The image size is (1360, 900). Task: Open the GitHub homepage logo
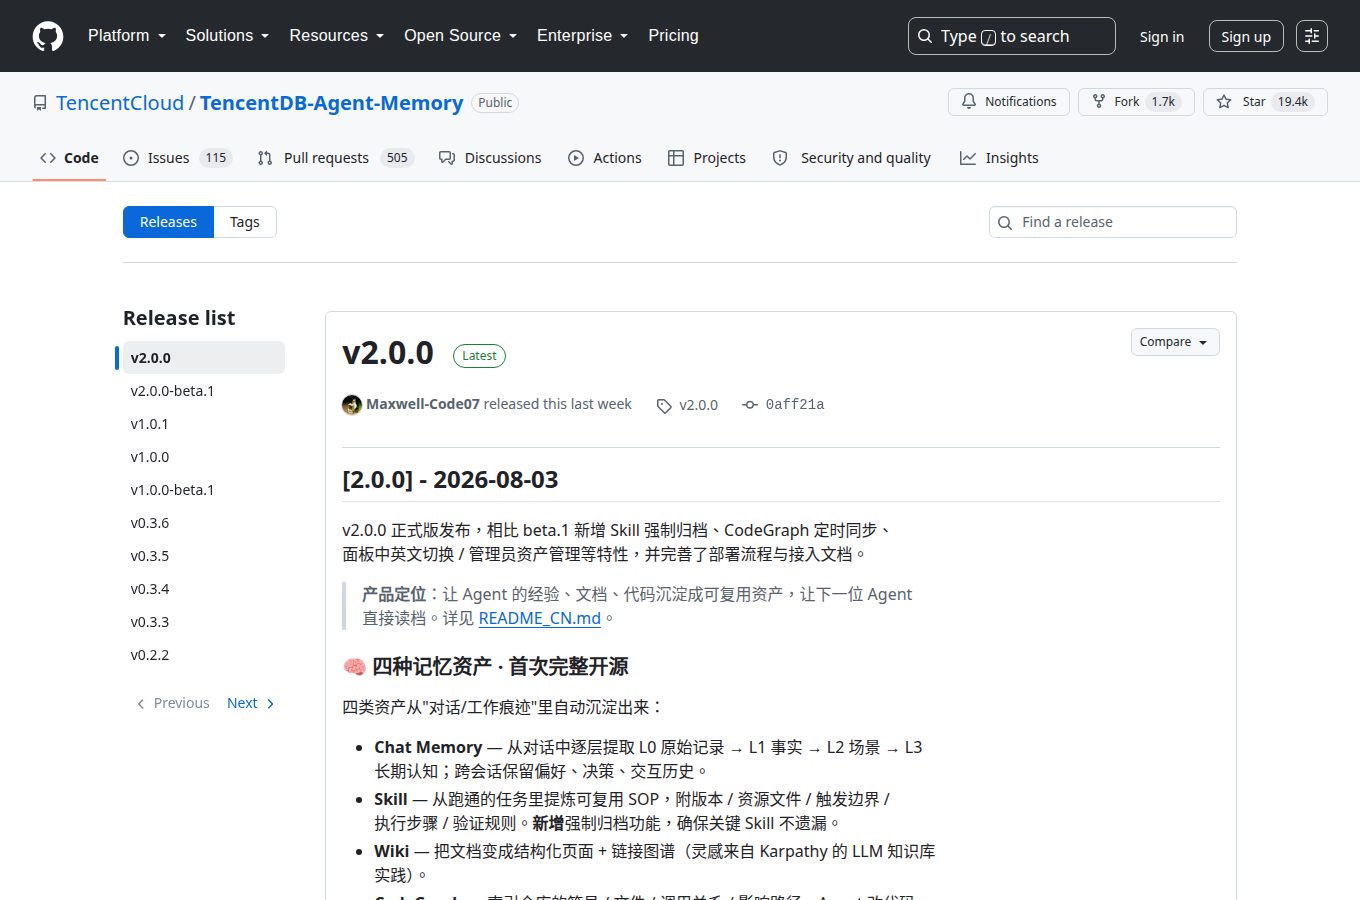click(48, 36)
